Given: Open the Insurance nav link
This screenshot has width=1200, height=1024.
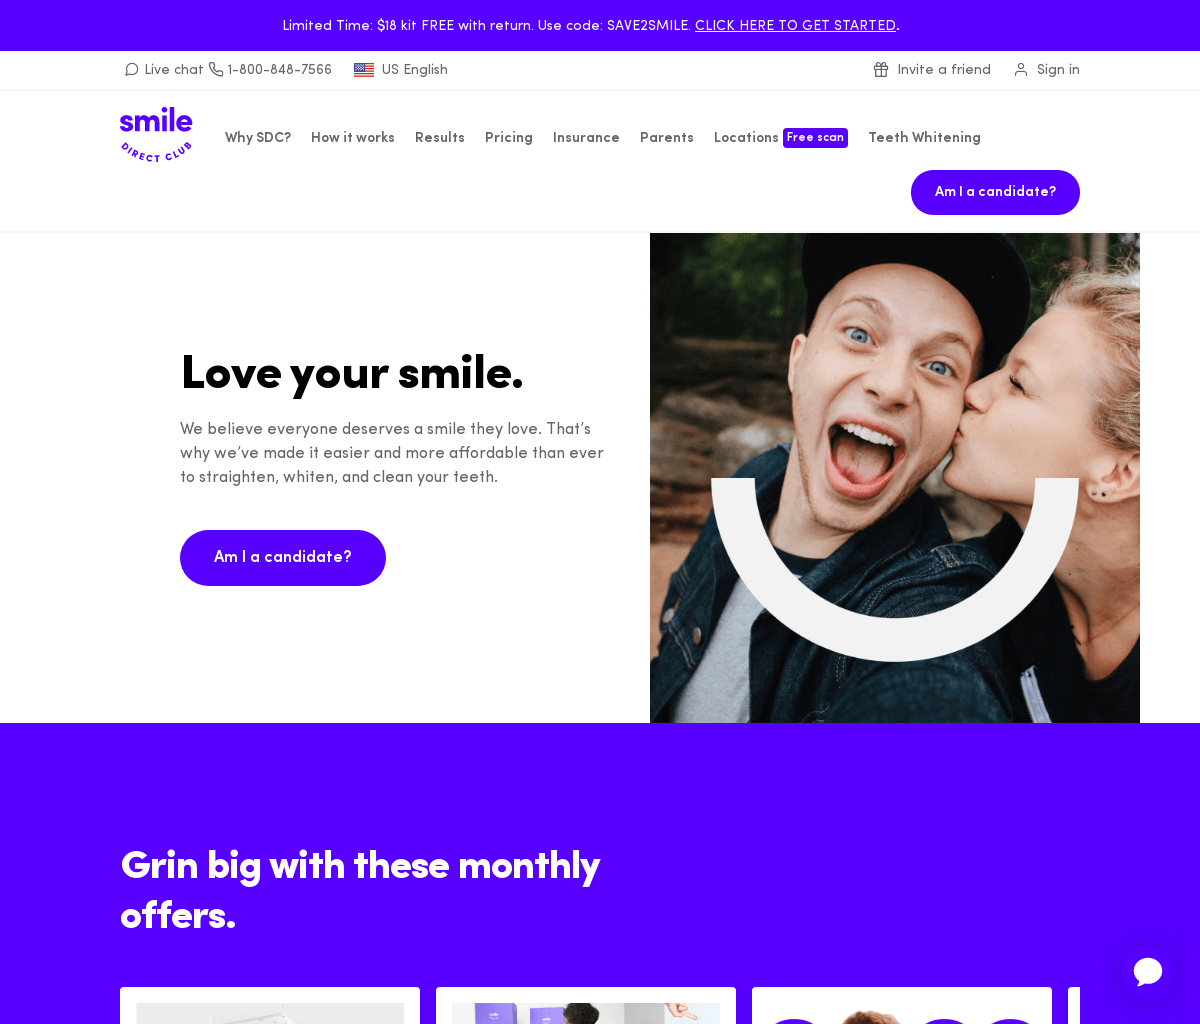Looking at the screenshot, I should (586, 138).
